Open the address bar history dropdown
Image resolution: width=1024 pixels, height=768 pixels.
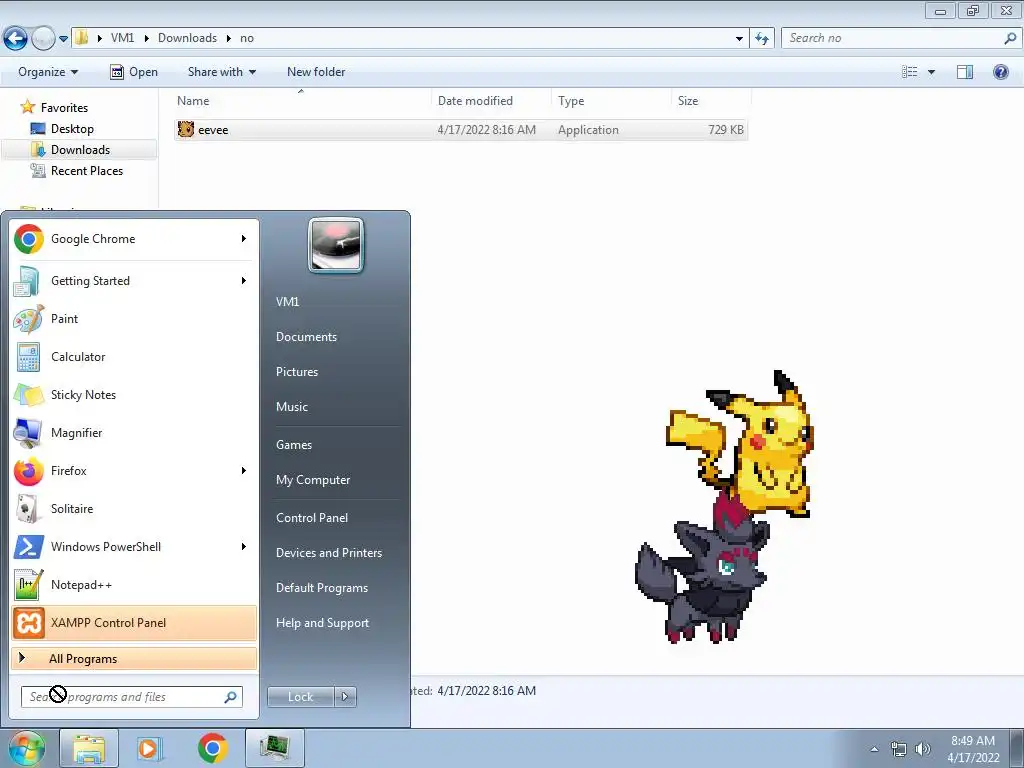pyautogui.click(x=739, y=39)
